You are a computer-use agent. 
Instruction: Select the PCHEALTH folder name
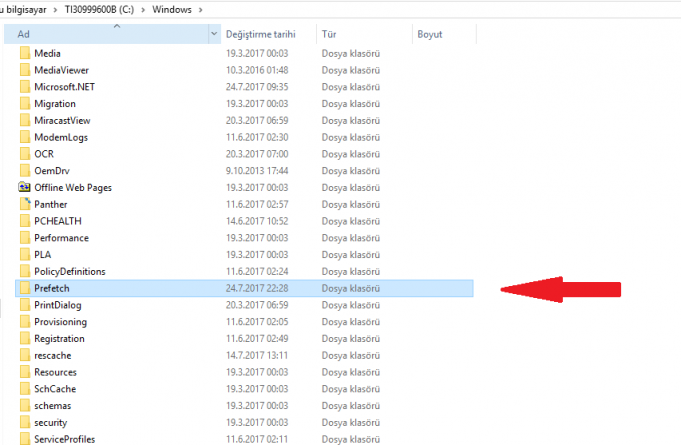(58, 221)
